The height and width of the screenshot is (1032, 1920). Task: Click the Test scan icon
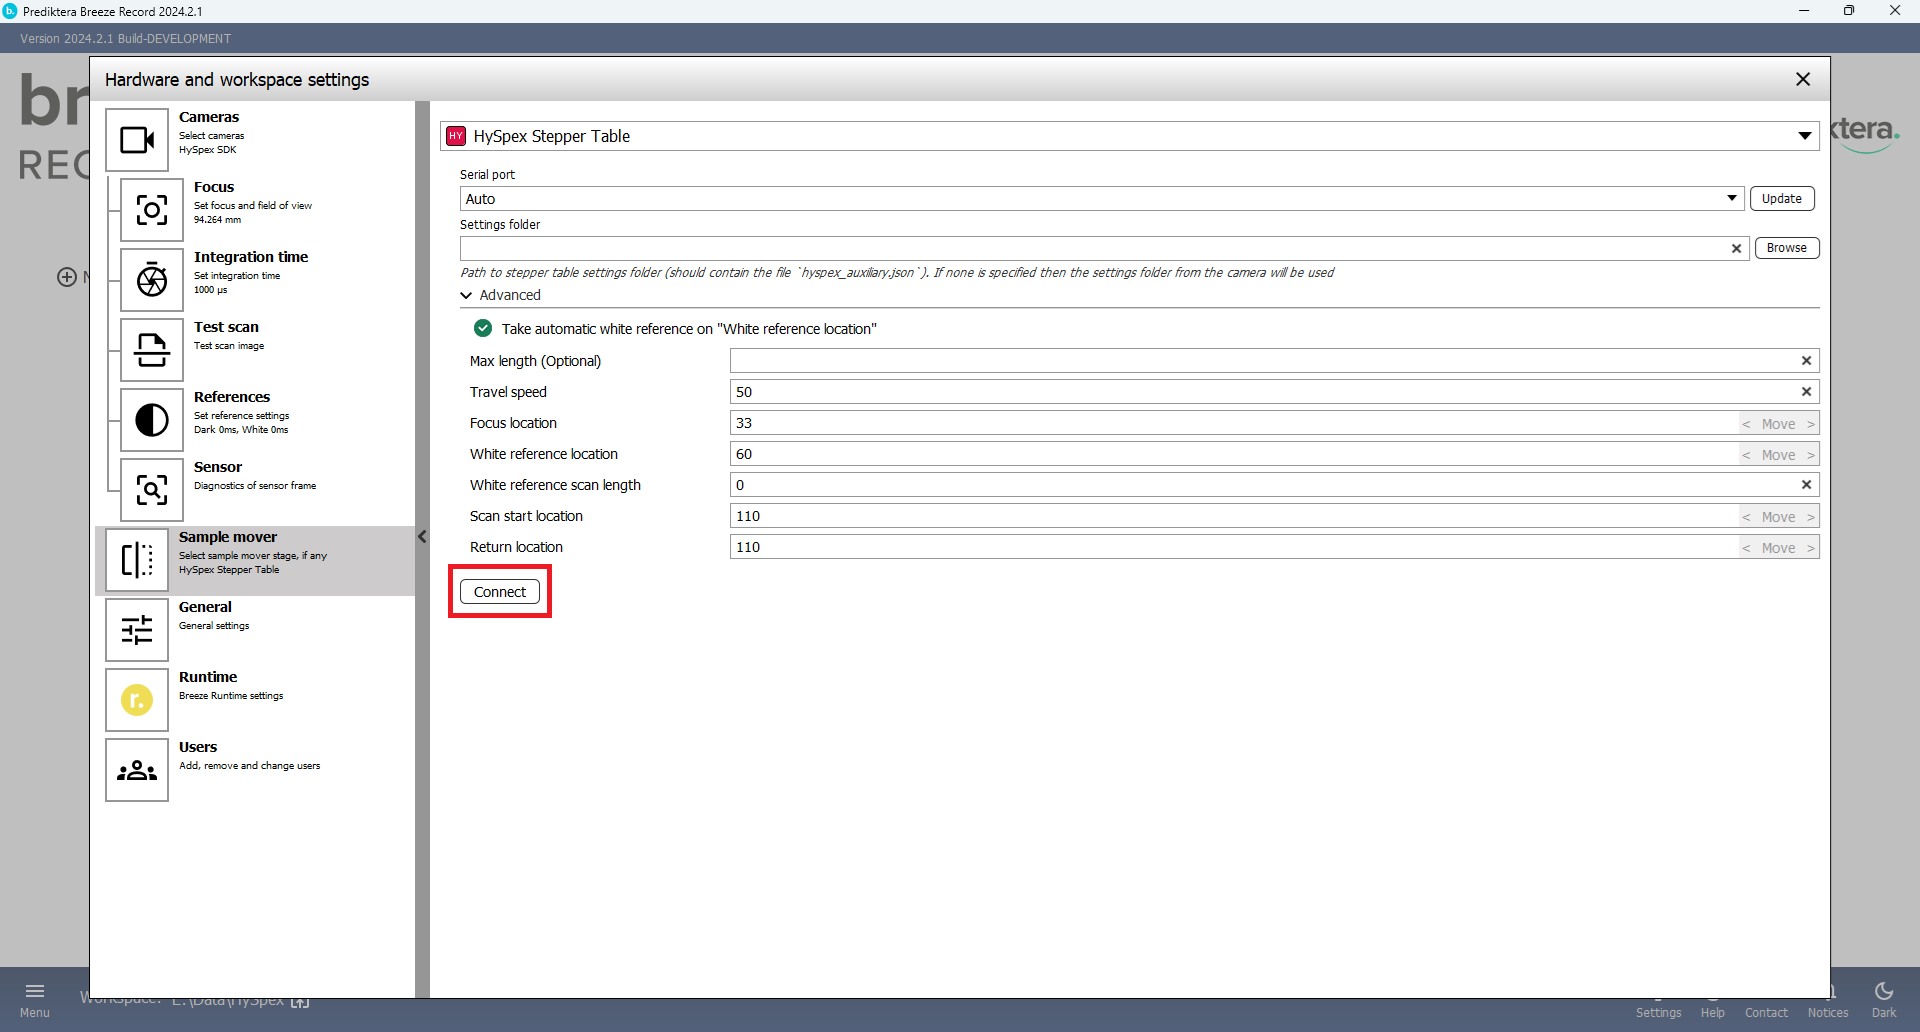pos(152,350)
